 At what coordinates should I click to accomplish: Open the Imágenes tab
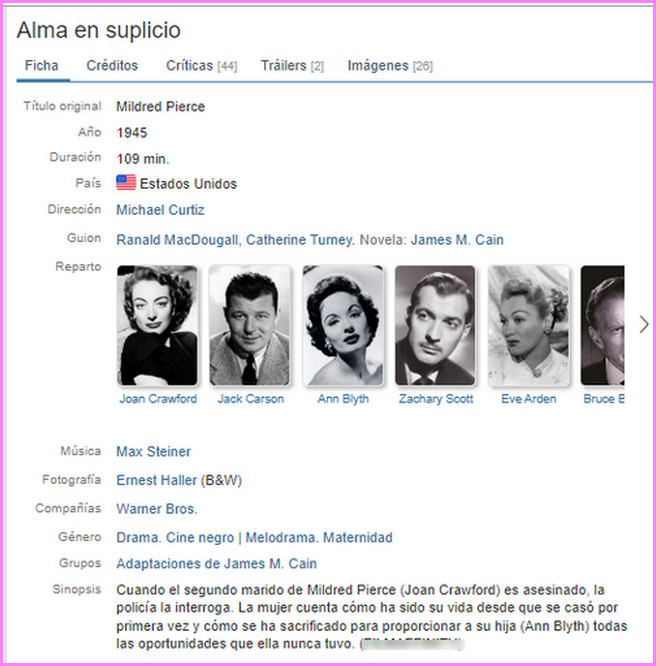(x=390, y=65)
